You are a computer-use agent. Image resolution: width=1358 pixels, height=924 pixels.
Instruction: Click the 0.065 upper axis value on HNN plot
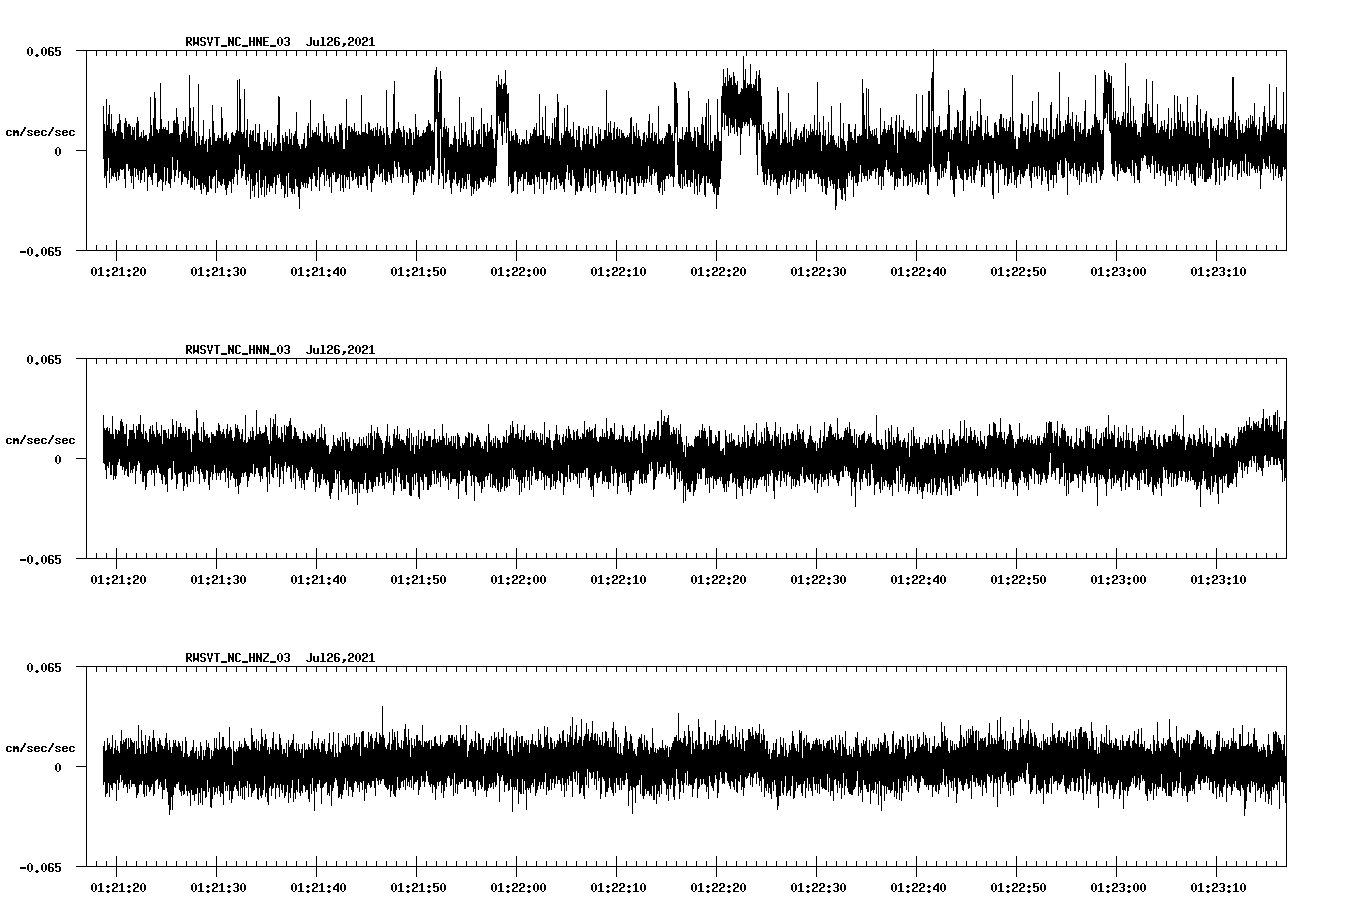tap(43, 359)
